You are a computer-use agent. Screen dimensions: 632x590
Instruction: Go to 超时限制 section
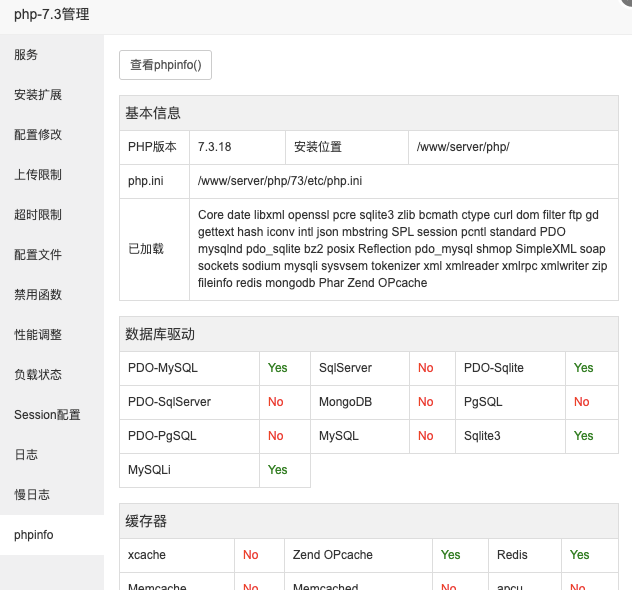coord(38,215)
